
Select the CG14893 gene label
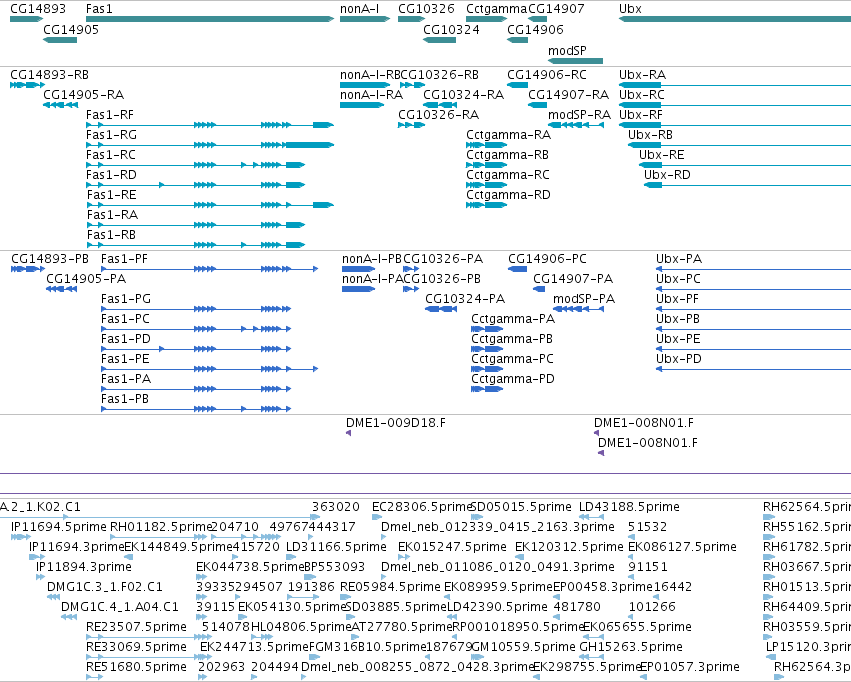(38, 9)
